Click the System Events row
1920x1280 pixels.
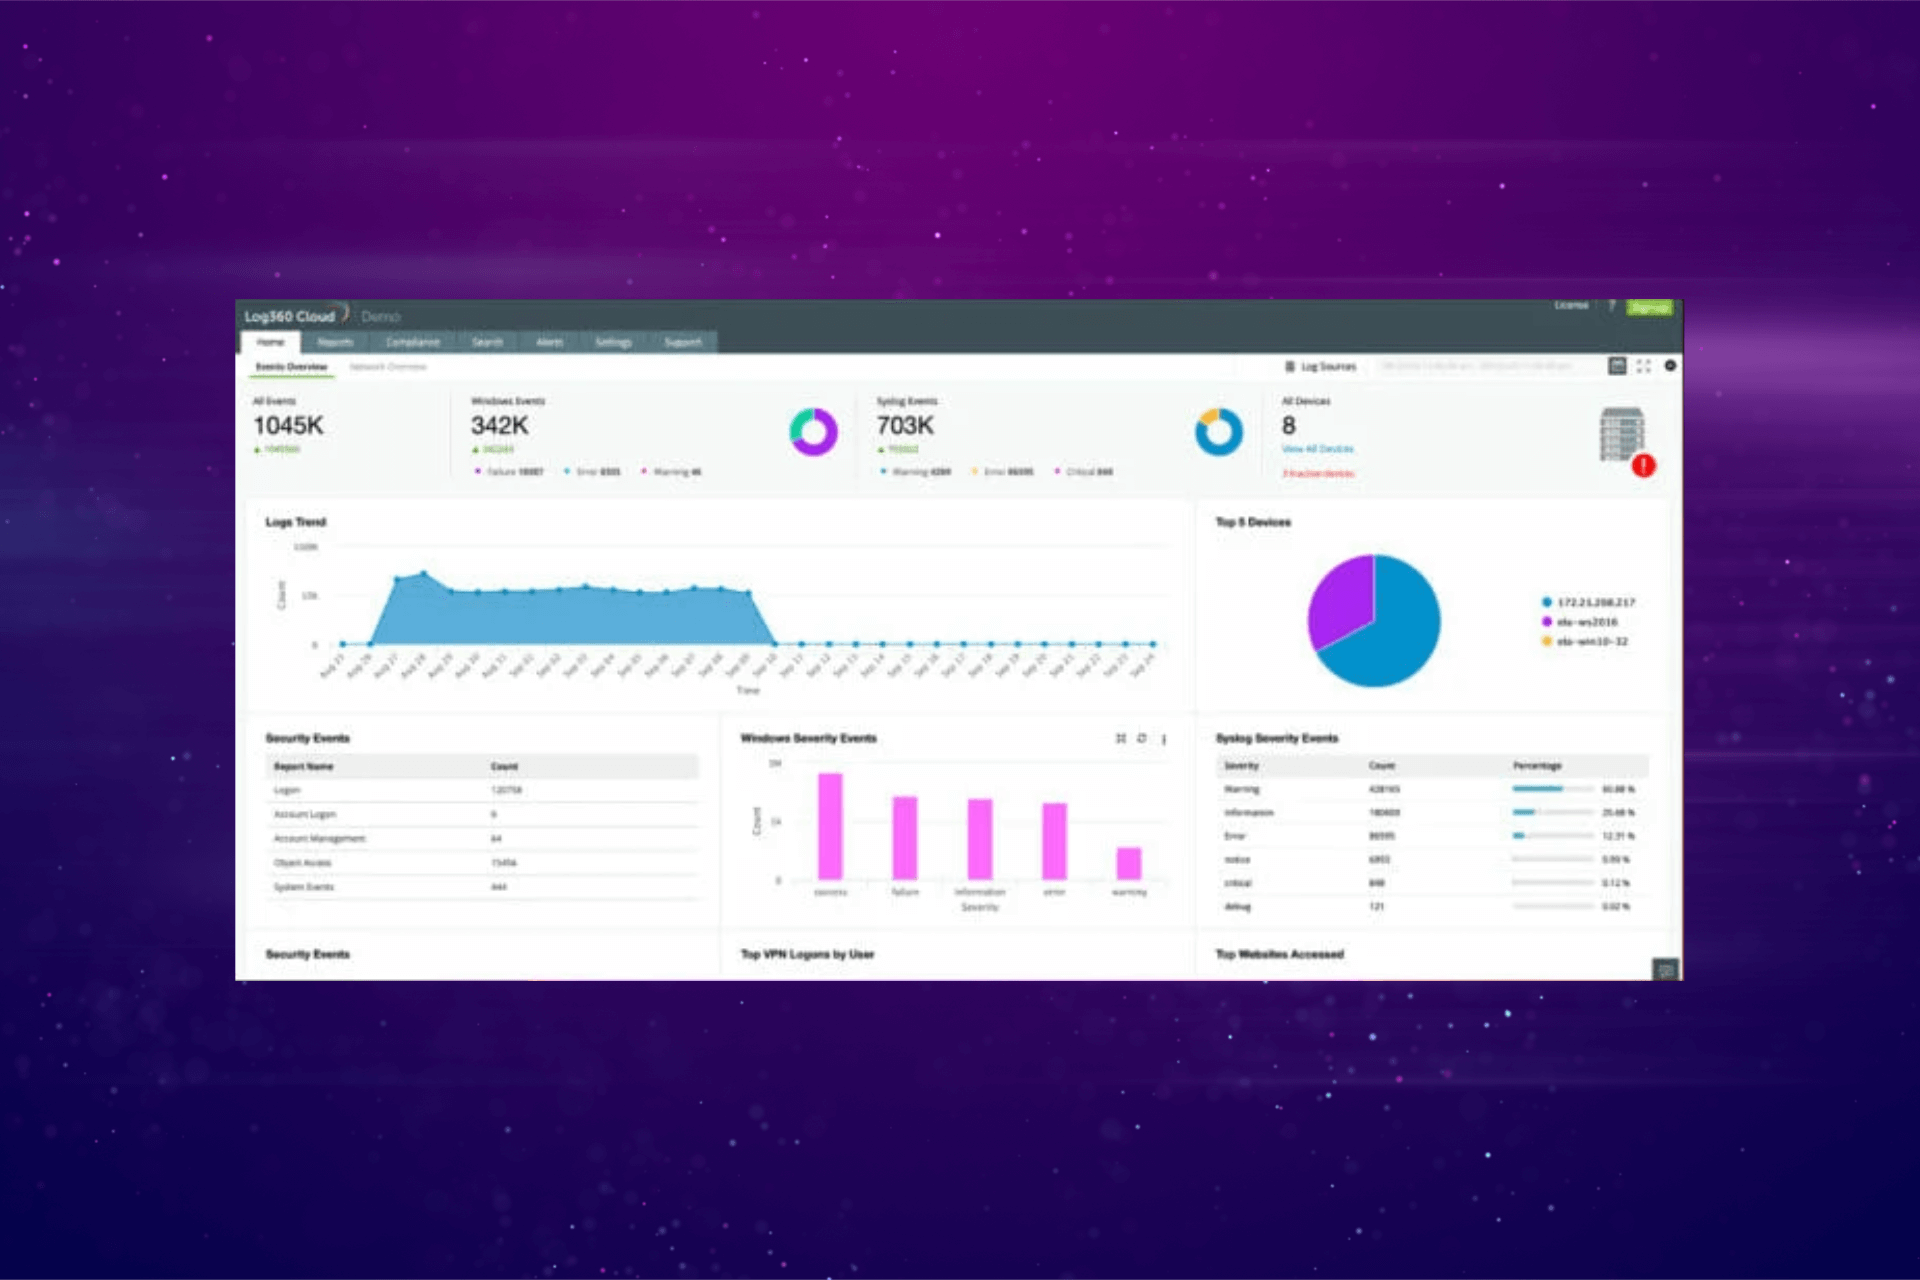pyautogui.click(x=482, y=887)
